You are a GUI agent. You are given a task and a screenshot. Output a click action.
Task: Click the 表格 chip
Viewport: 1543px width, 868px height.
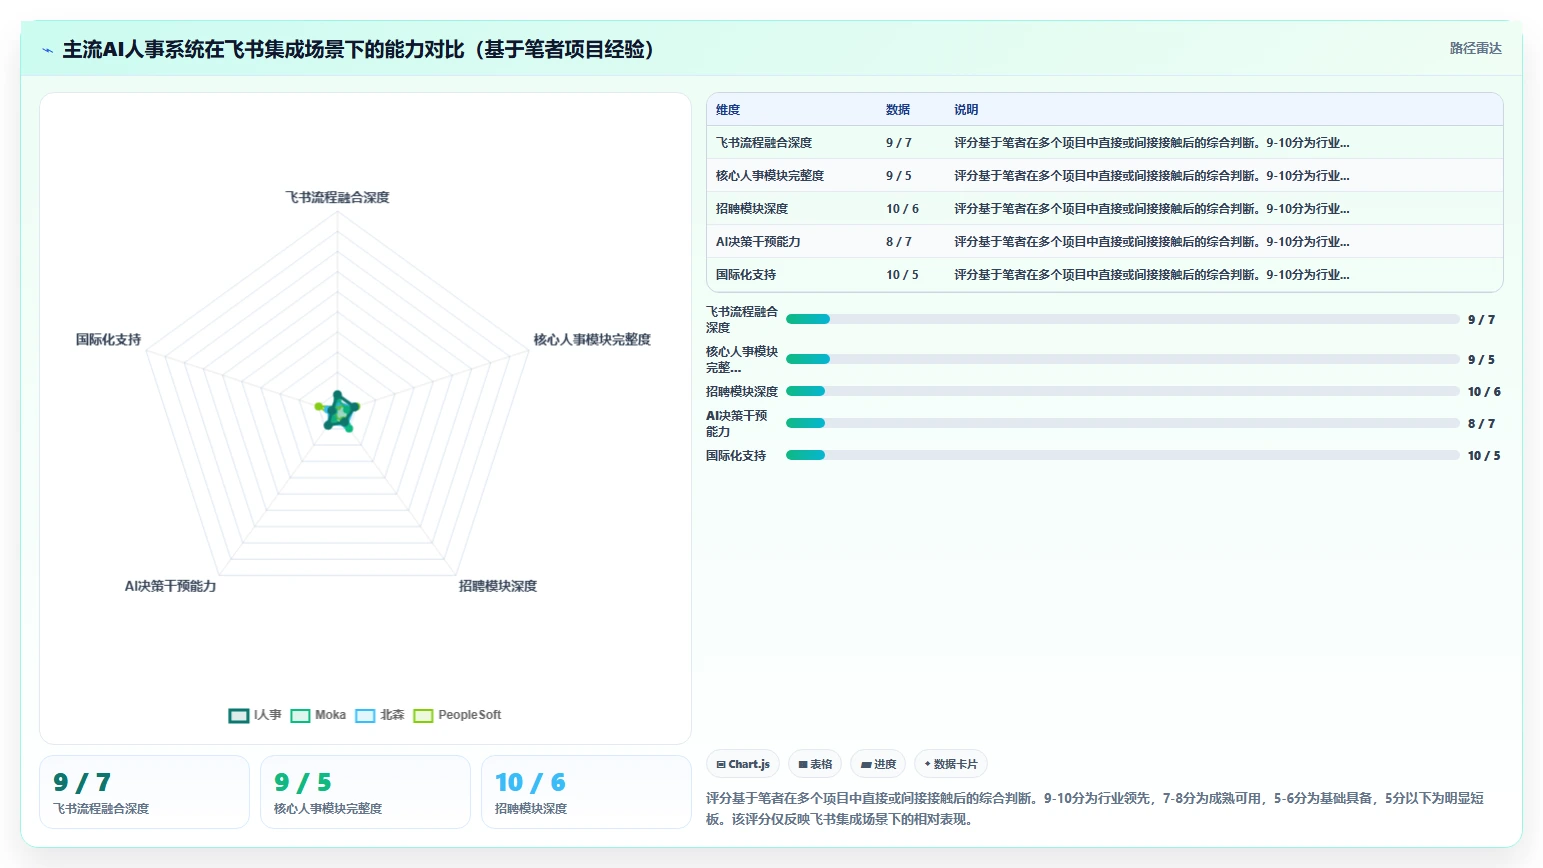[x=815, y=764]
